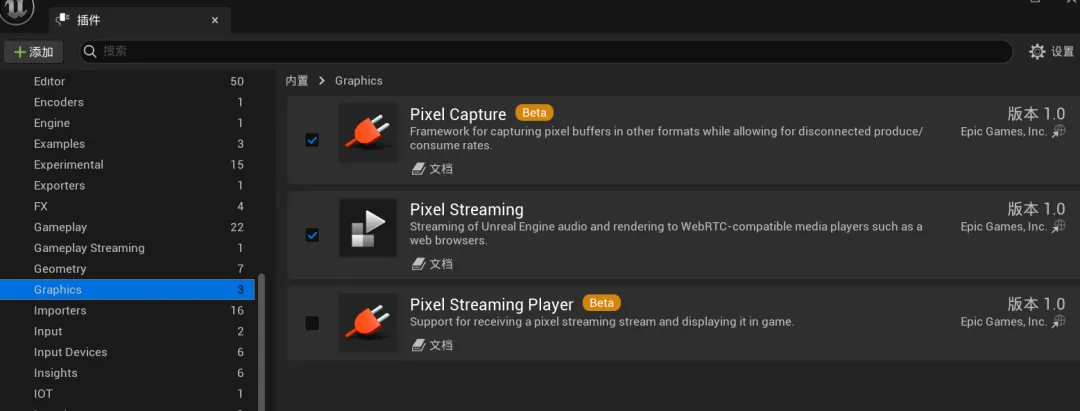
Task: Select the Geometry category
Action: click(x=127, y=268)
